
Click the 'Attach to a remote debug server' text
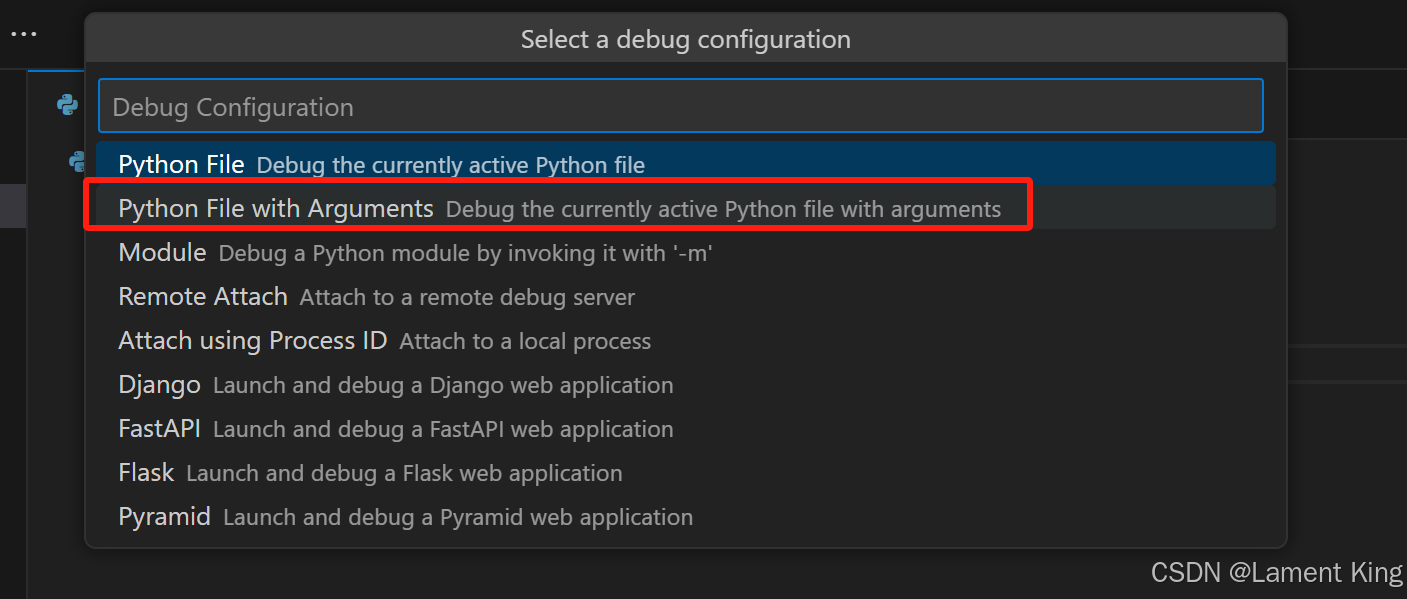[467, 298]
